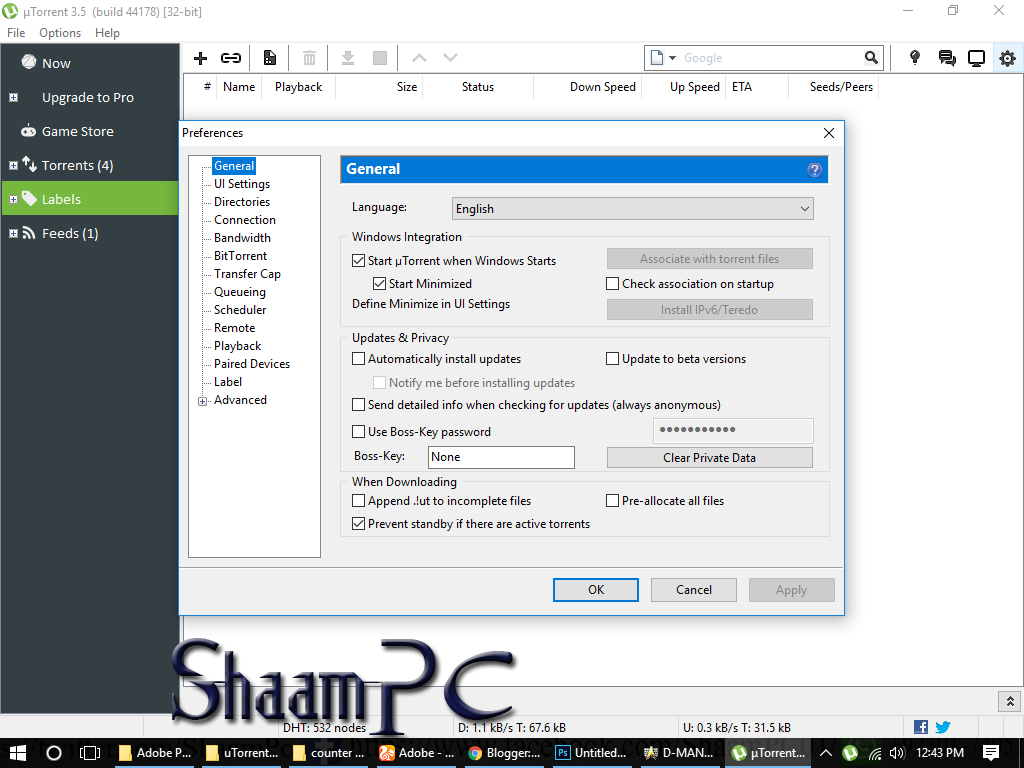The height and width of the screenshot is (768, 1024).
Task: Click the Apply button
Action: (792, 590)
